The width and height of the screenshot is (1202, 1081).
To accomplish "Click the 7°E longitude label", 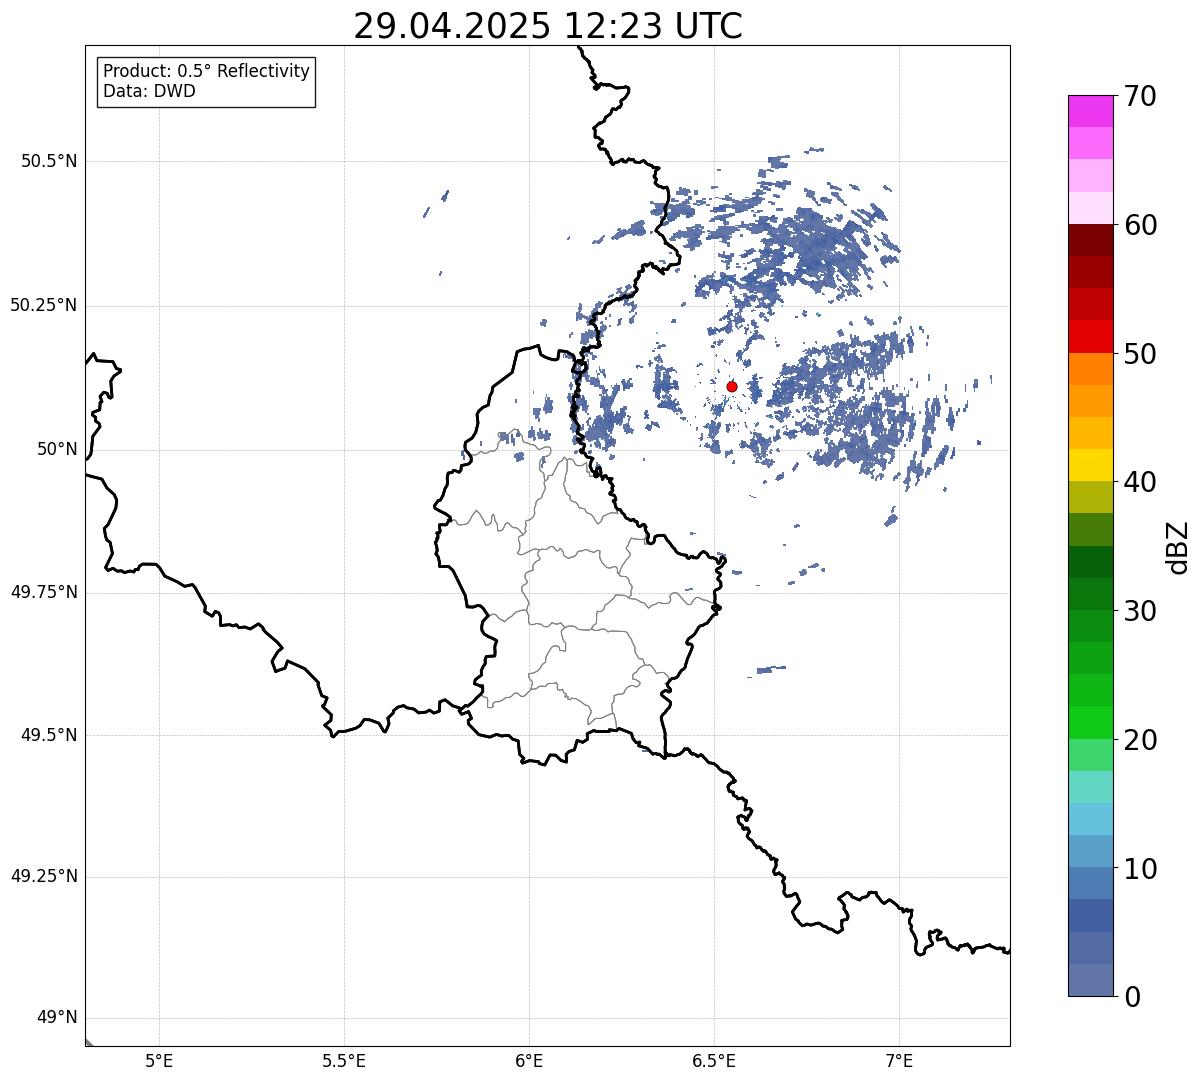I will [899, 1061].
